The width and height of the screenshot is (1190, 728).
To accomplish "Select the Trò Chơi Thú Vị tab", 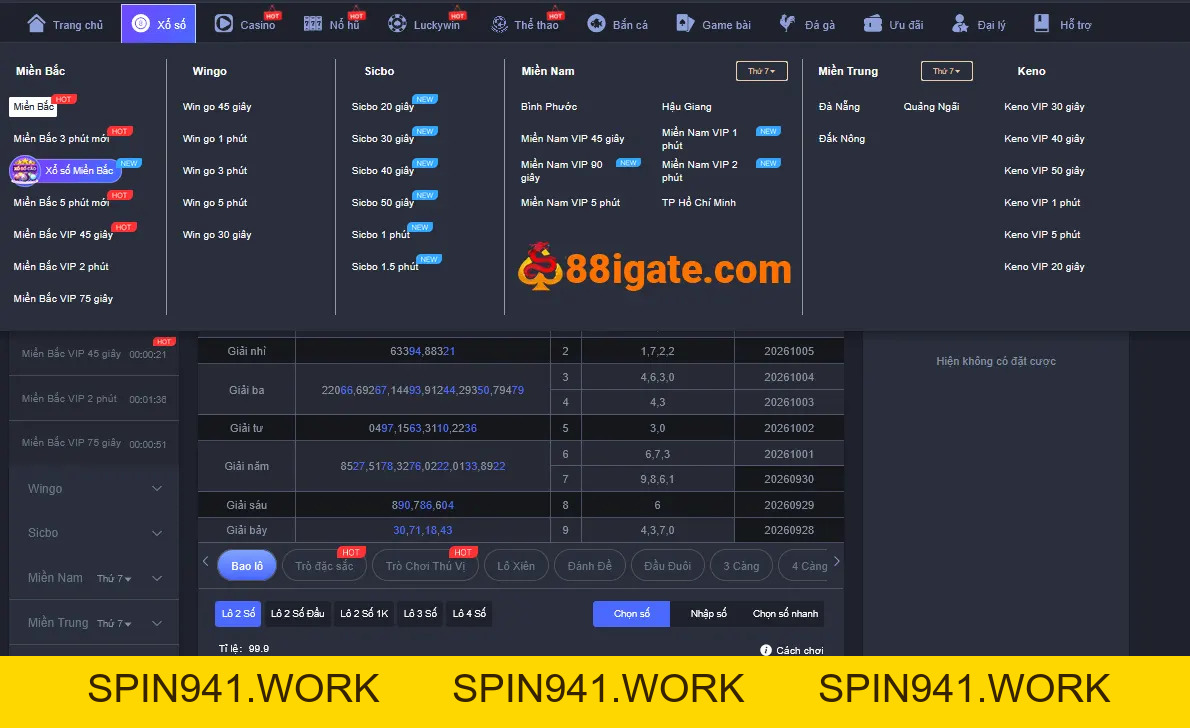I will click(x=425, y=566).
